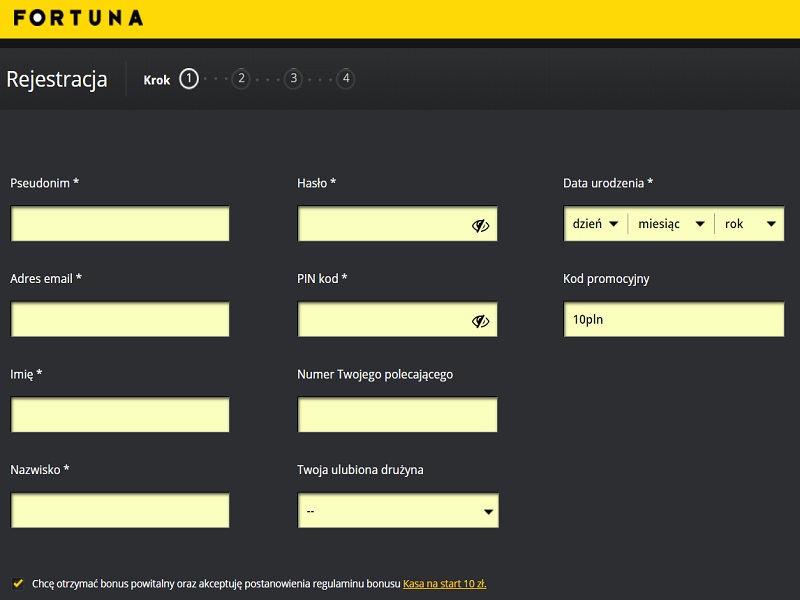Open the Kasa na start 10 zł link
The height and width of the screenshot is (600, 800).
tap(444, 584)
